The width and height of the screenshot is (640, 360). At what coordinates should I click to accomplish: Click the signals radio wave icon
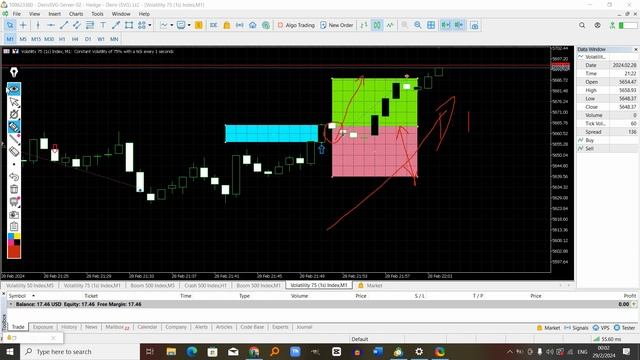point(240,25)
